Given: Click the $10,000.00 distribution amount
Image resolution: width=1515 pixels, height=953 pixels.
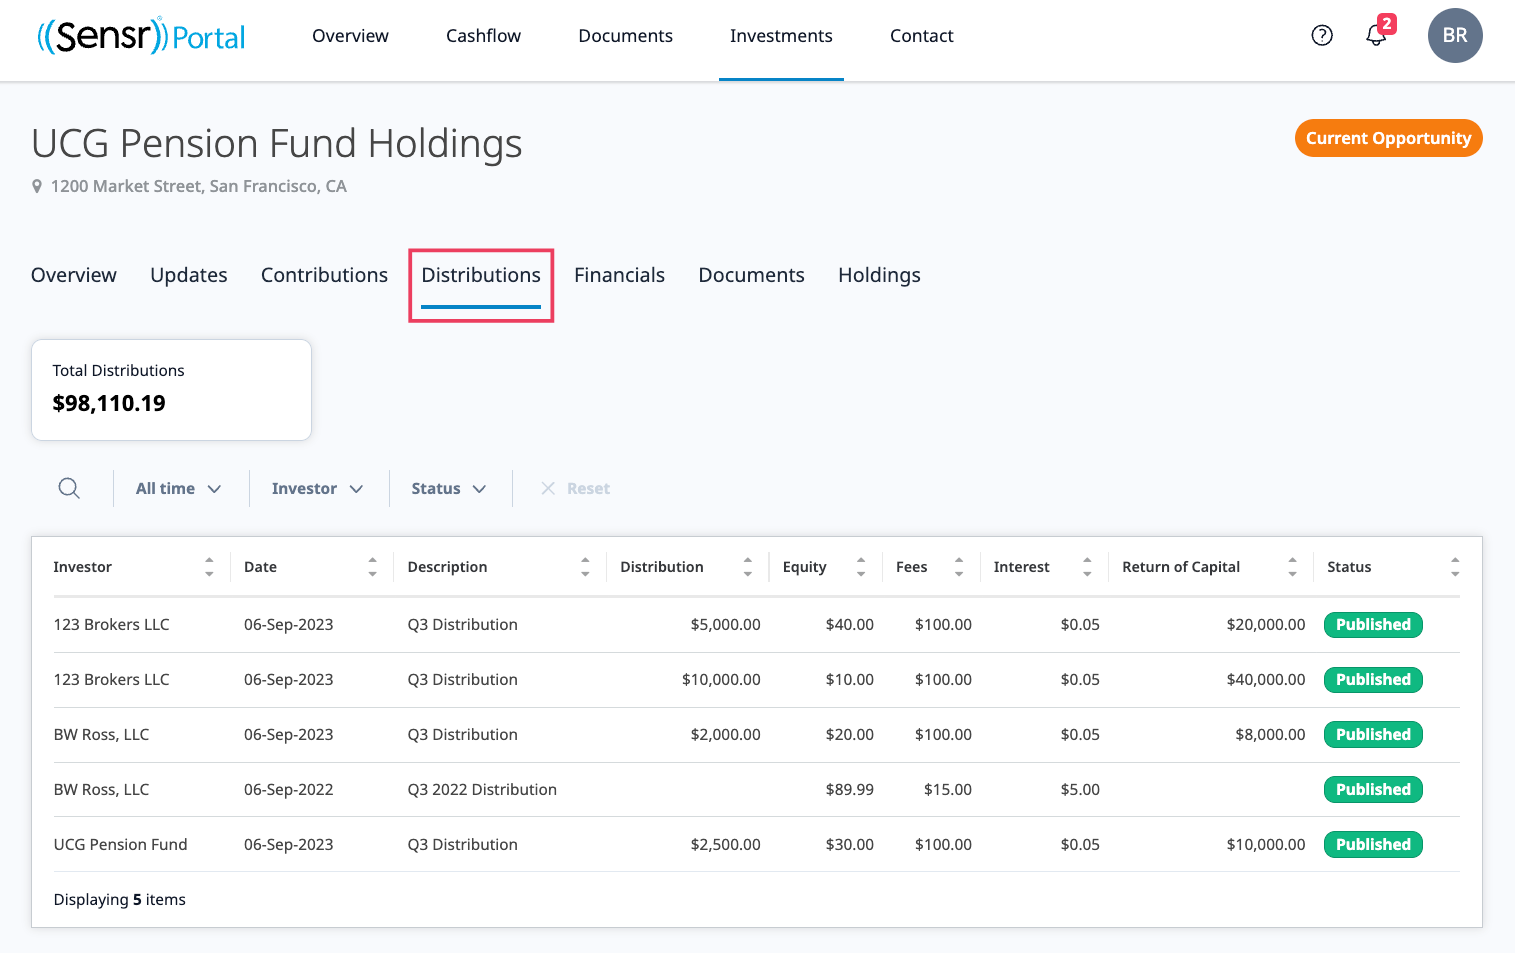Looking at the screenshot, I should pos(721,680).
